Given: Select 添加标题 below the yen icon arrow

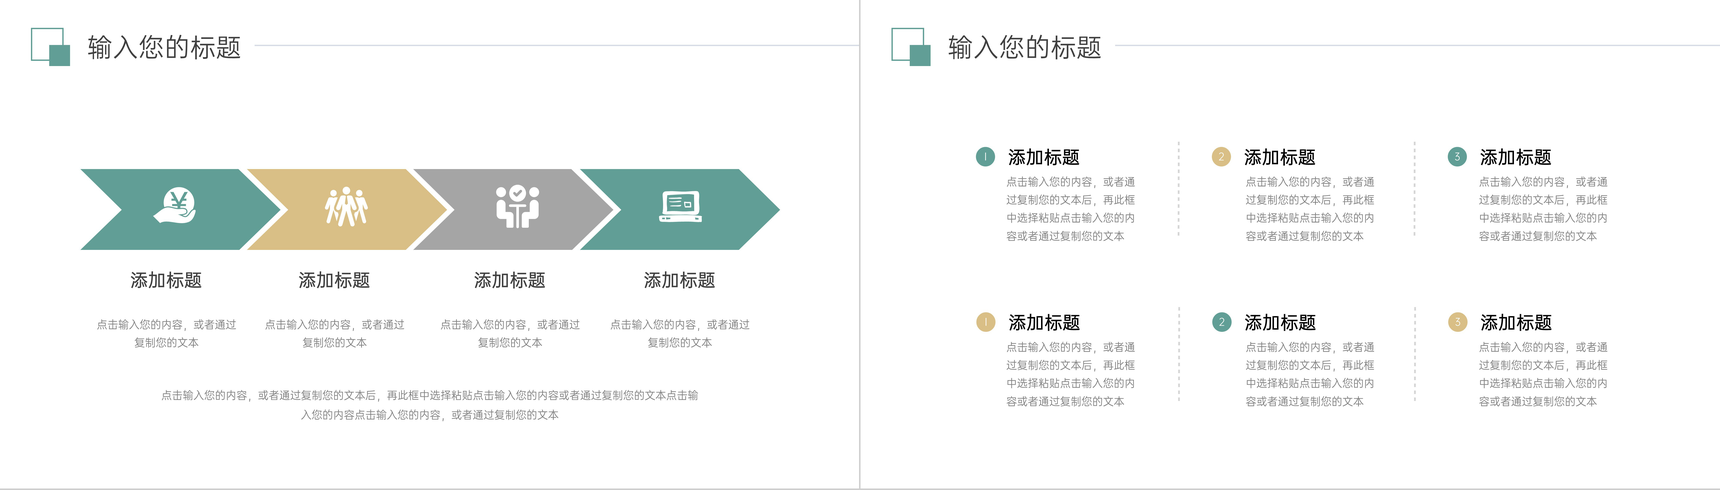Looking at the screenshot, I should coord(166,280).
